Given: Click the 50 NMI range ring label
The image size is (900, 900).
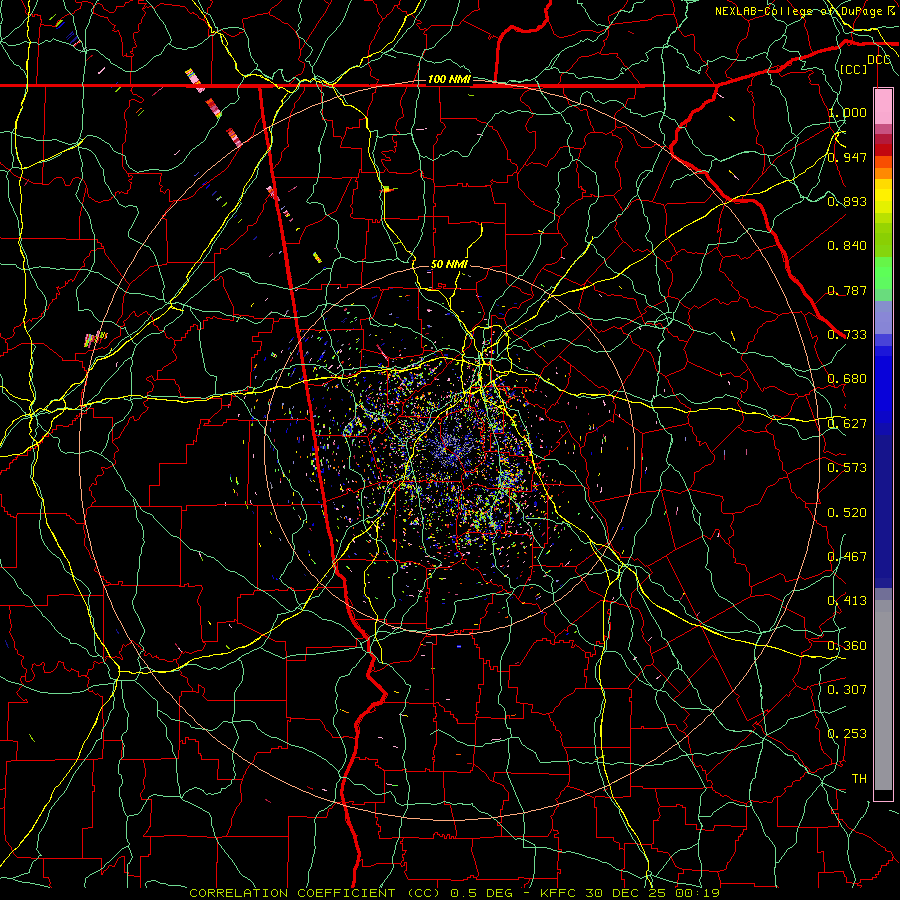Looking at the screenshot, I should [449, 264].
